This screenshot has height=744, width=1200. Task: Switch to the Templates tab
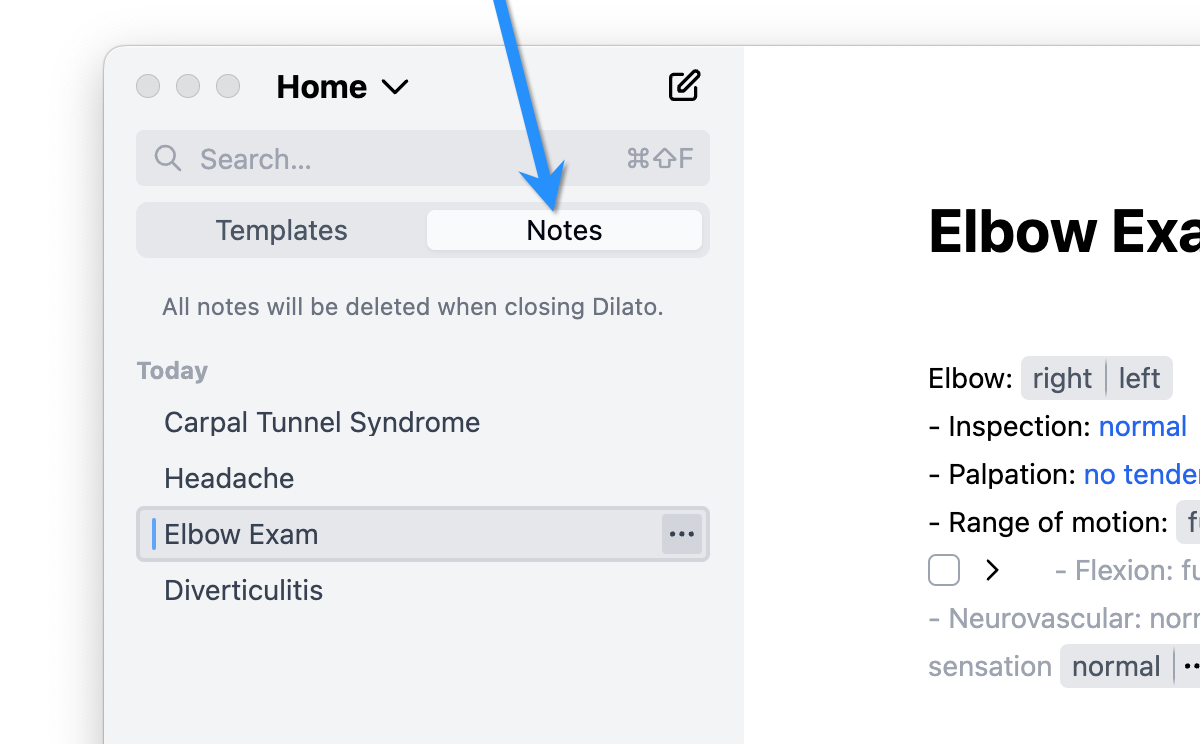tap(281, 230)
